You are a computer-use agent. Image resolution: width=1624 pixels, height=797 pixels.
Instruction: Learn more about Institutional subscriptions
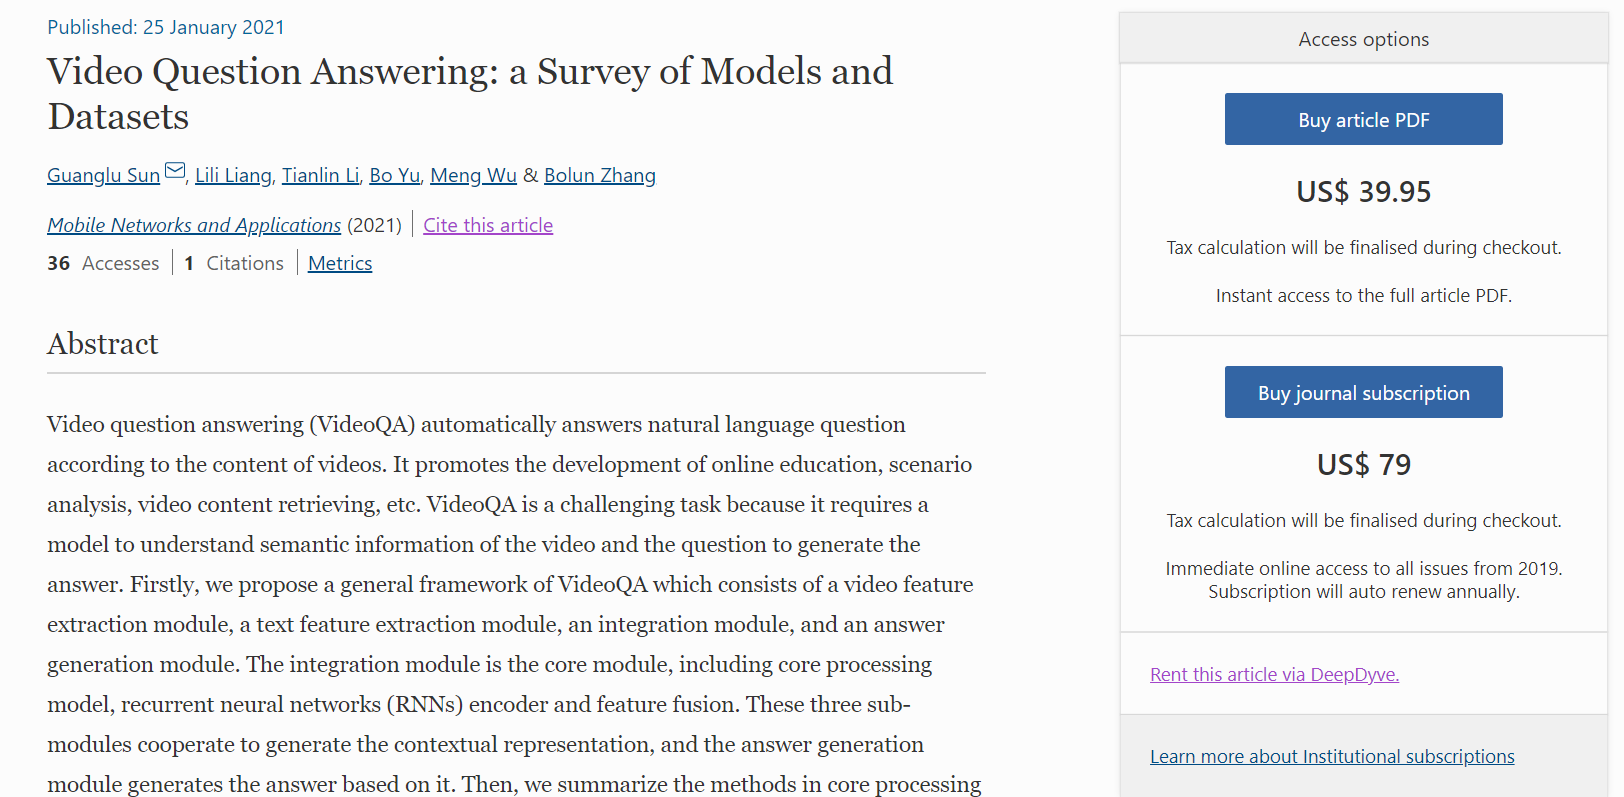point(1332,756)
